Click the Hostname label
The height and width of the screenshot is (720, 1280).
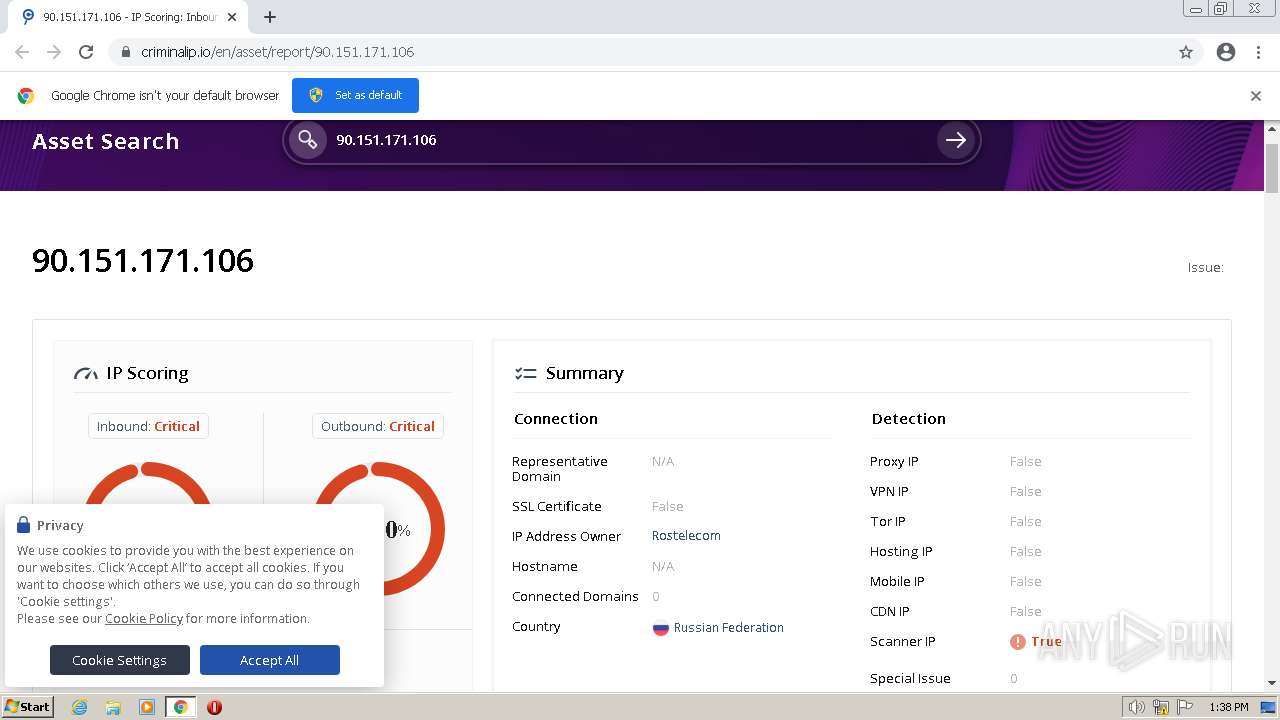(x=545, y=567)
